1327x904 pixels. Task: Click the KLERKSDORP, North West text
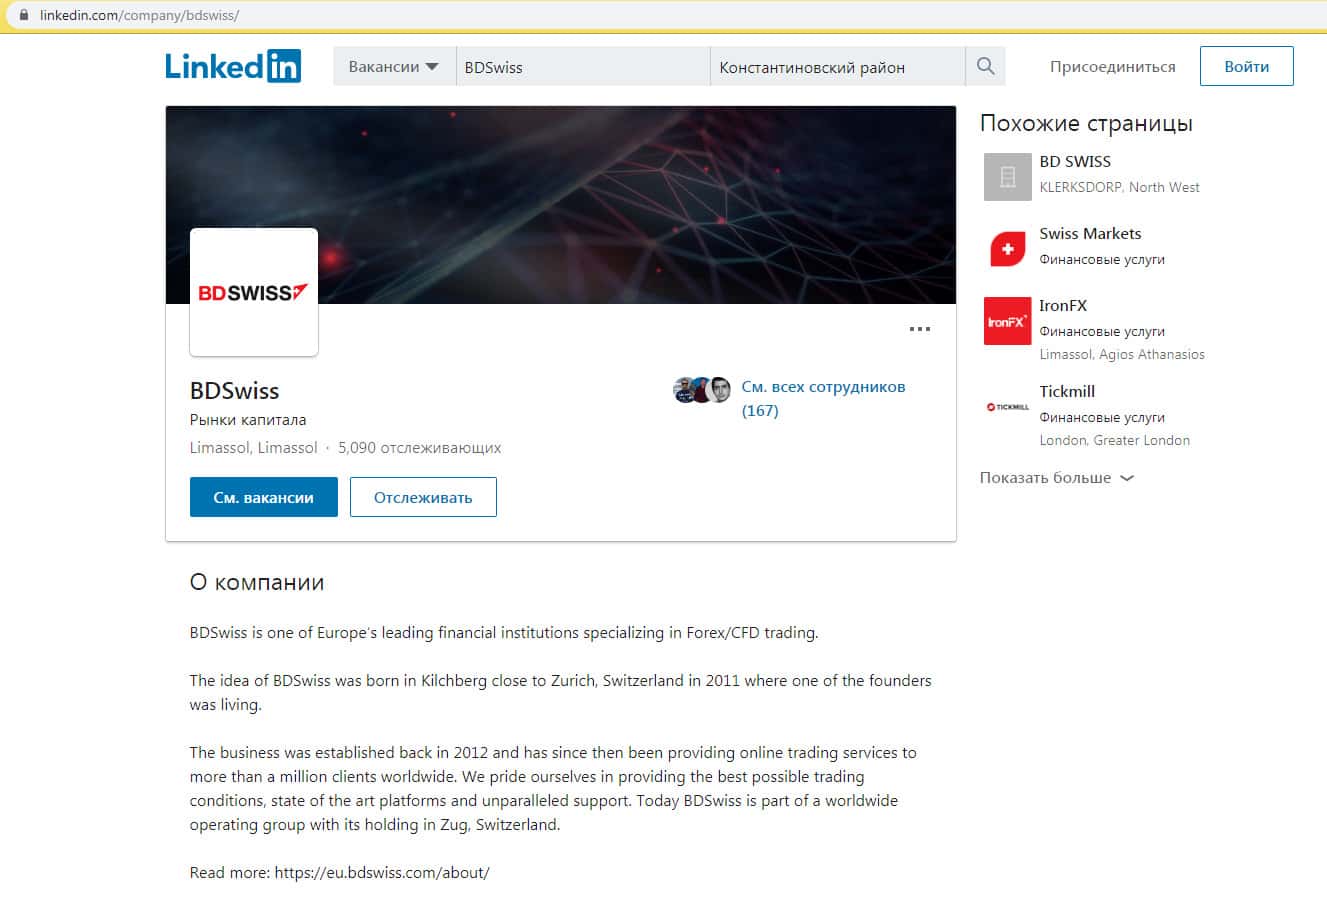[x=1119, y=187]
